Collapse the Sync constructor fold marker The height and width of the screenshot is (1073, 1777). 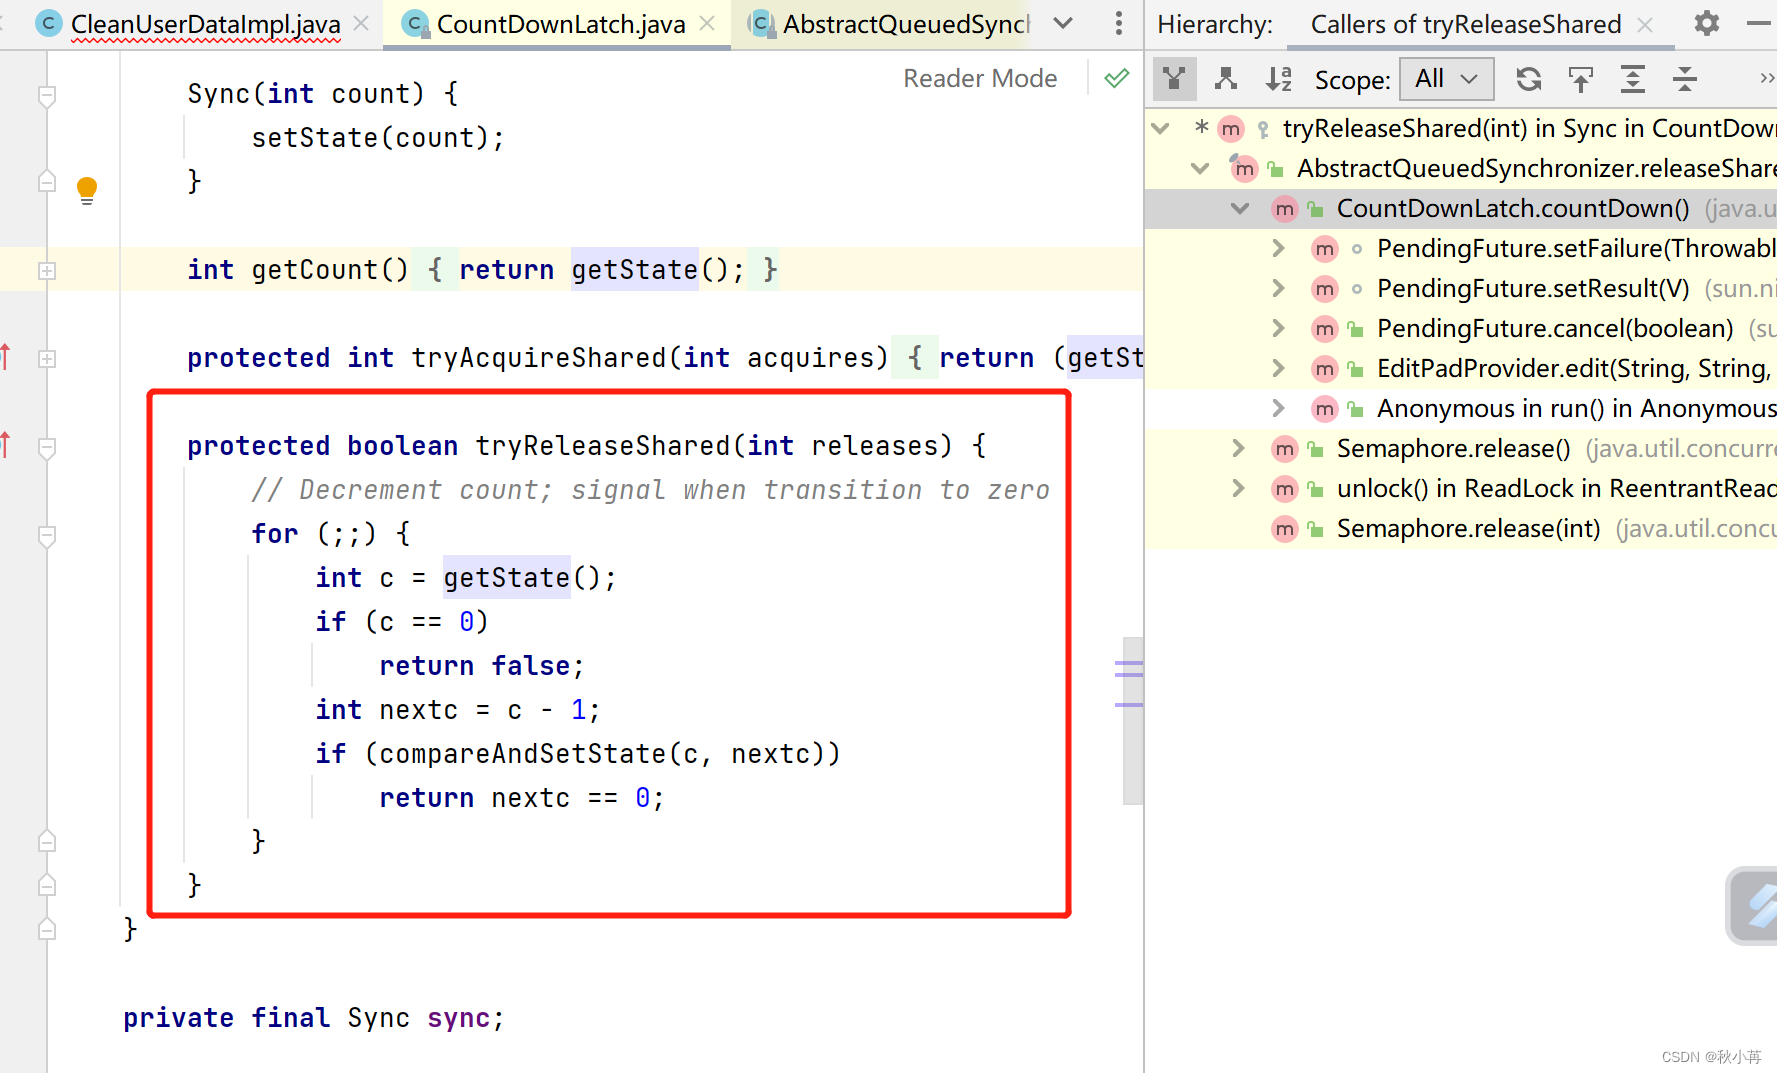coord(47,96)
